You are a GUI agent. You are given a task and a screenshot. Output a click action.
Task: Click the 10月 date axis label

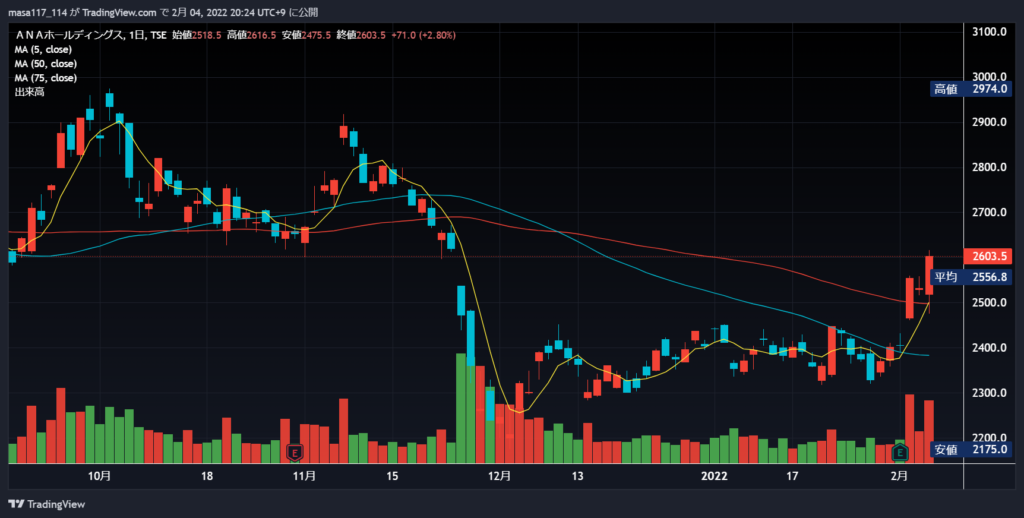click(x=99, y=476)
